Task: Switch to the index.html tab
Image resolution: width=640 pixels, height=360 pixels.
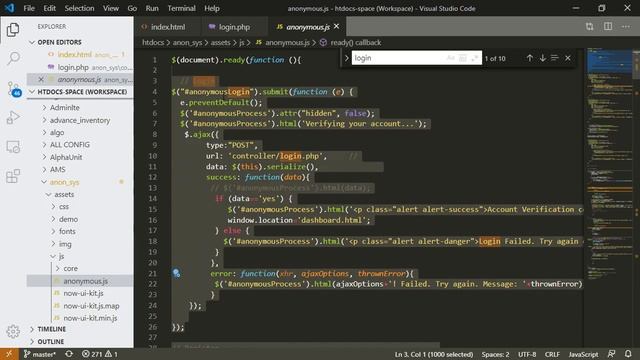Action: click(167, 27)
